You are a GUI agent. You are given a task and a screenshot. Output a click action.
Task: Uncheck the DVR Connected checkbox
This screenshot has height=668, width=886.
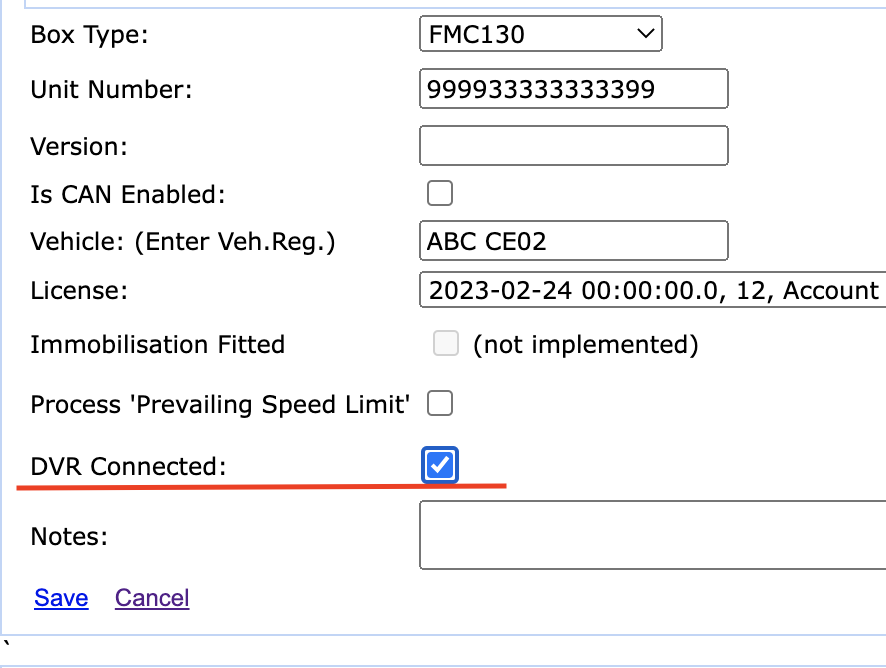440,465
